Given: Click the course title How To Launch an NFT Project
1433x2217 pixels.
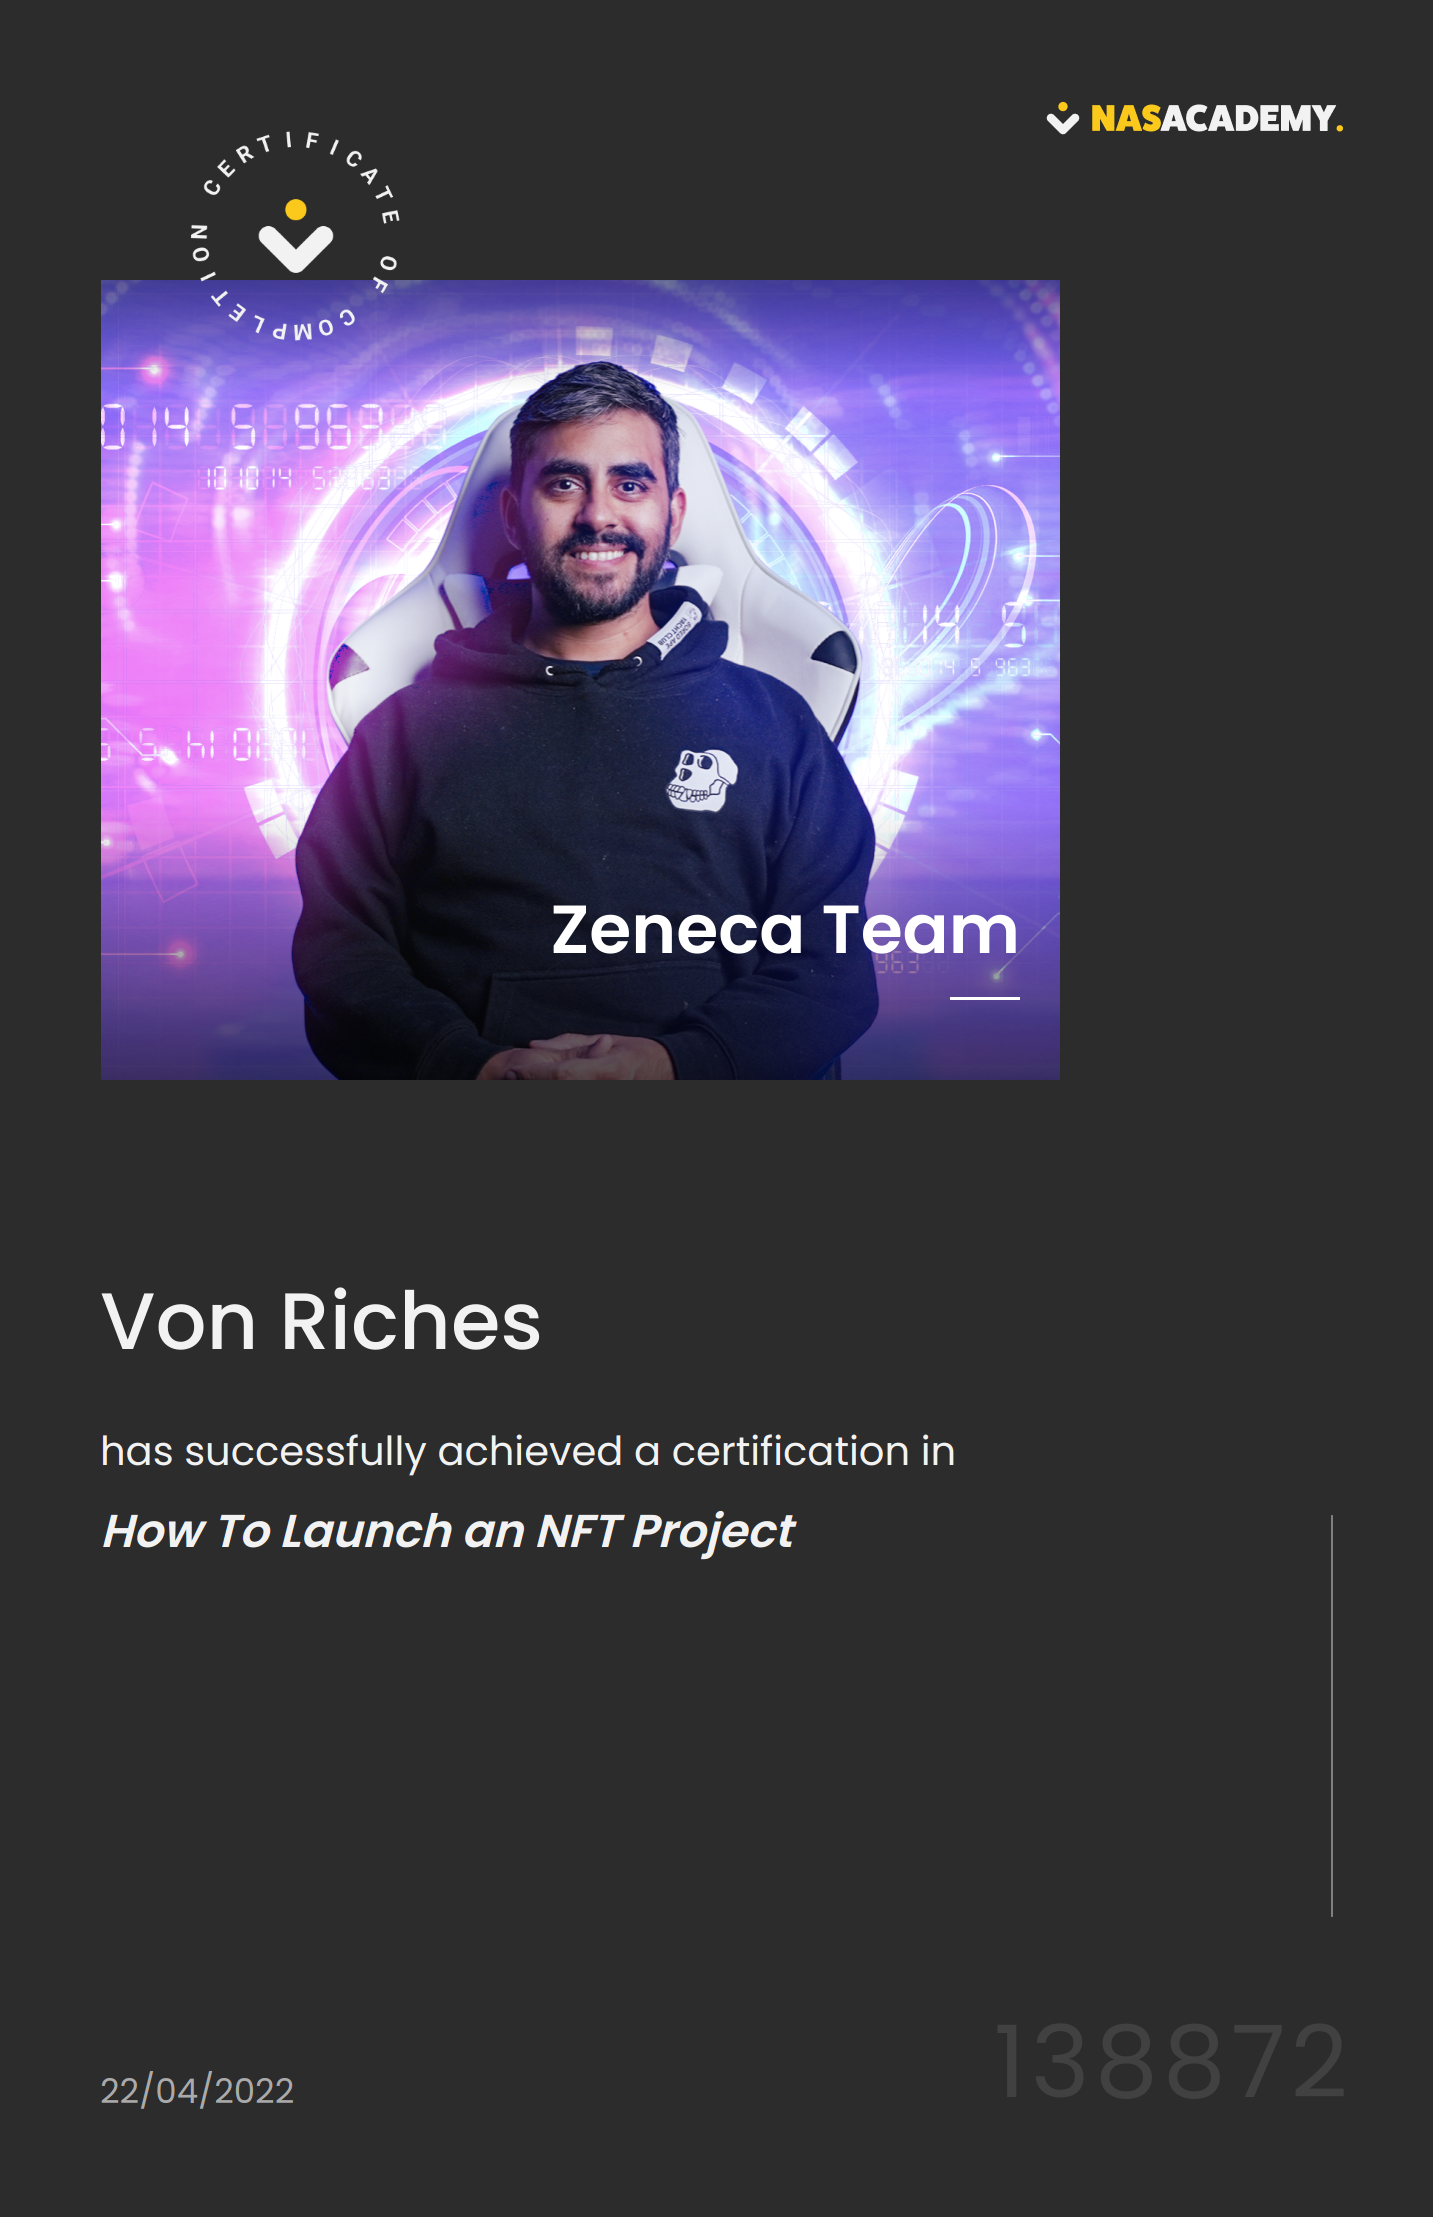Looking at the screenshot, I should [449, 1532].
